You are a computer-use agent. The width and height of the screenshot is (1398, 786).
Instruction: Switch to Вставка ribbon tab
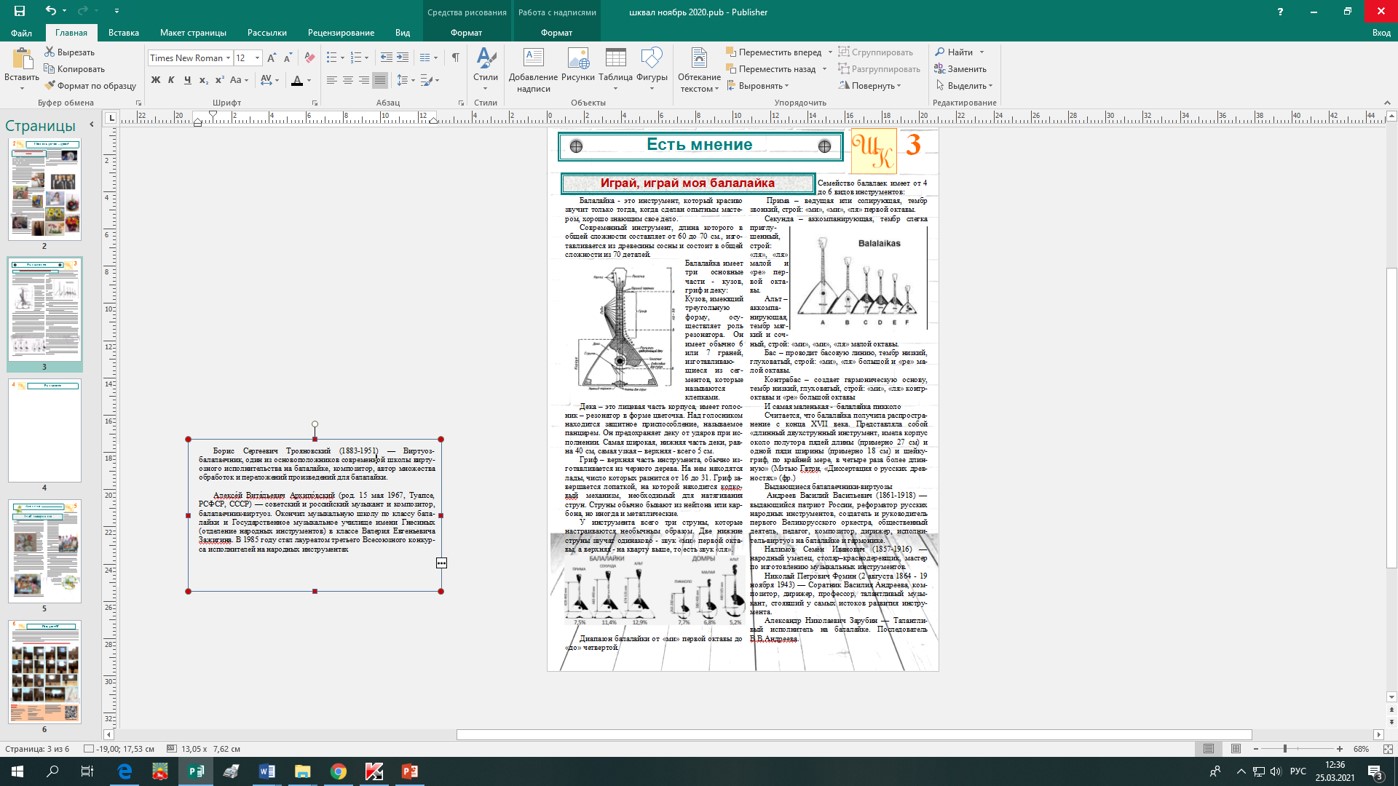coord(123,33)
